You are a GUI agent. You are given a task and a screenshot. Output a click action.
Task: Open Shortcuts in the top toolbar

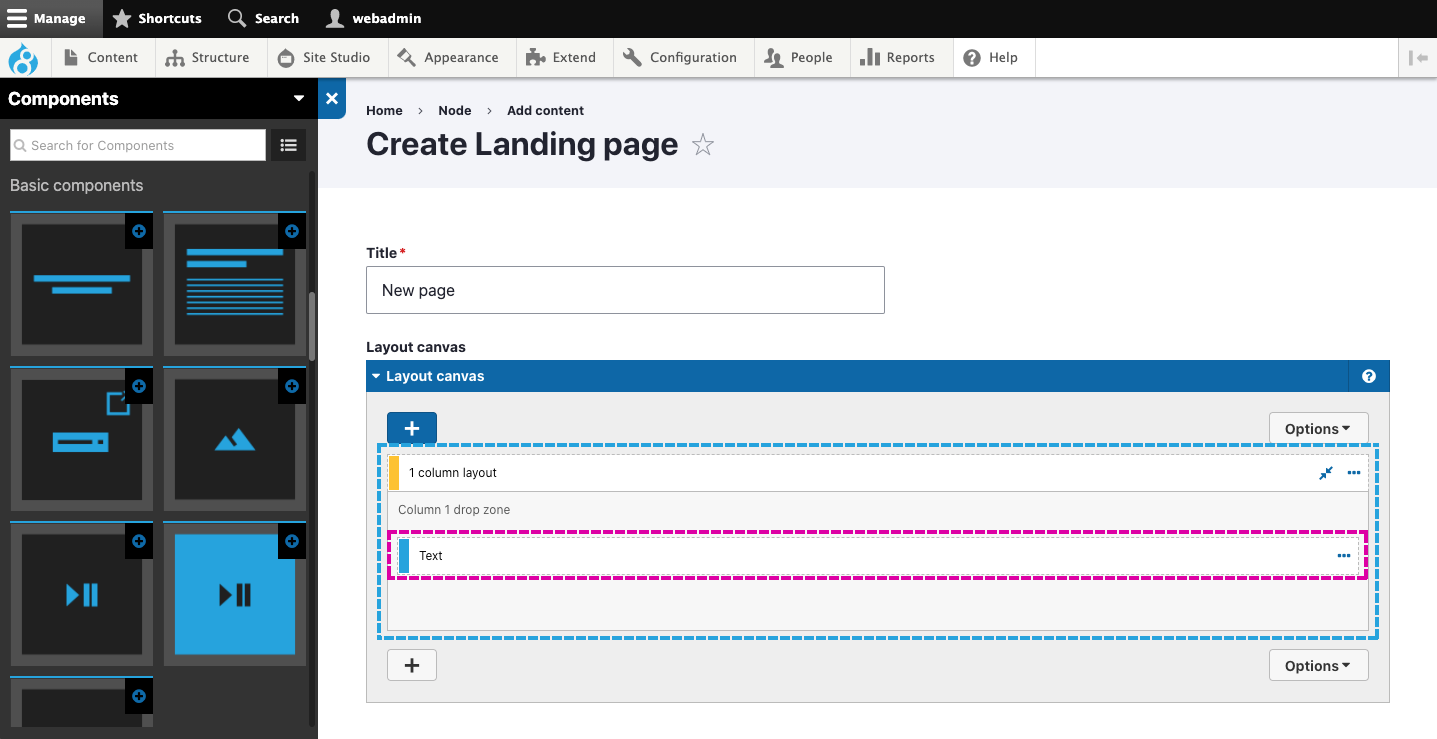[x=157, y=18]
